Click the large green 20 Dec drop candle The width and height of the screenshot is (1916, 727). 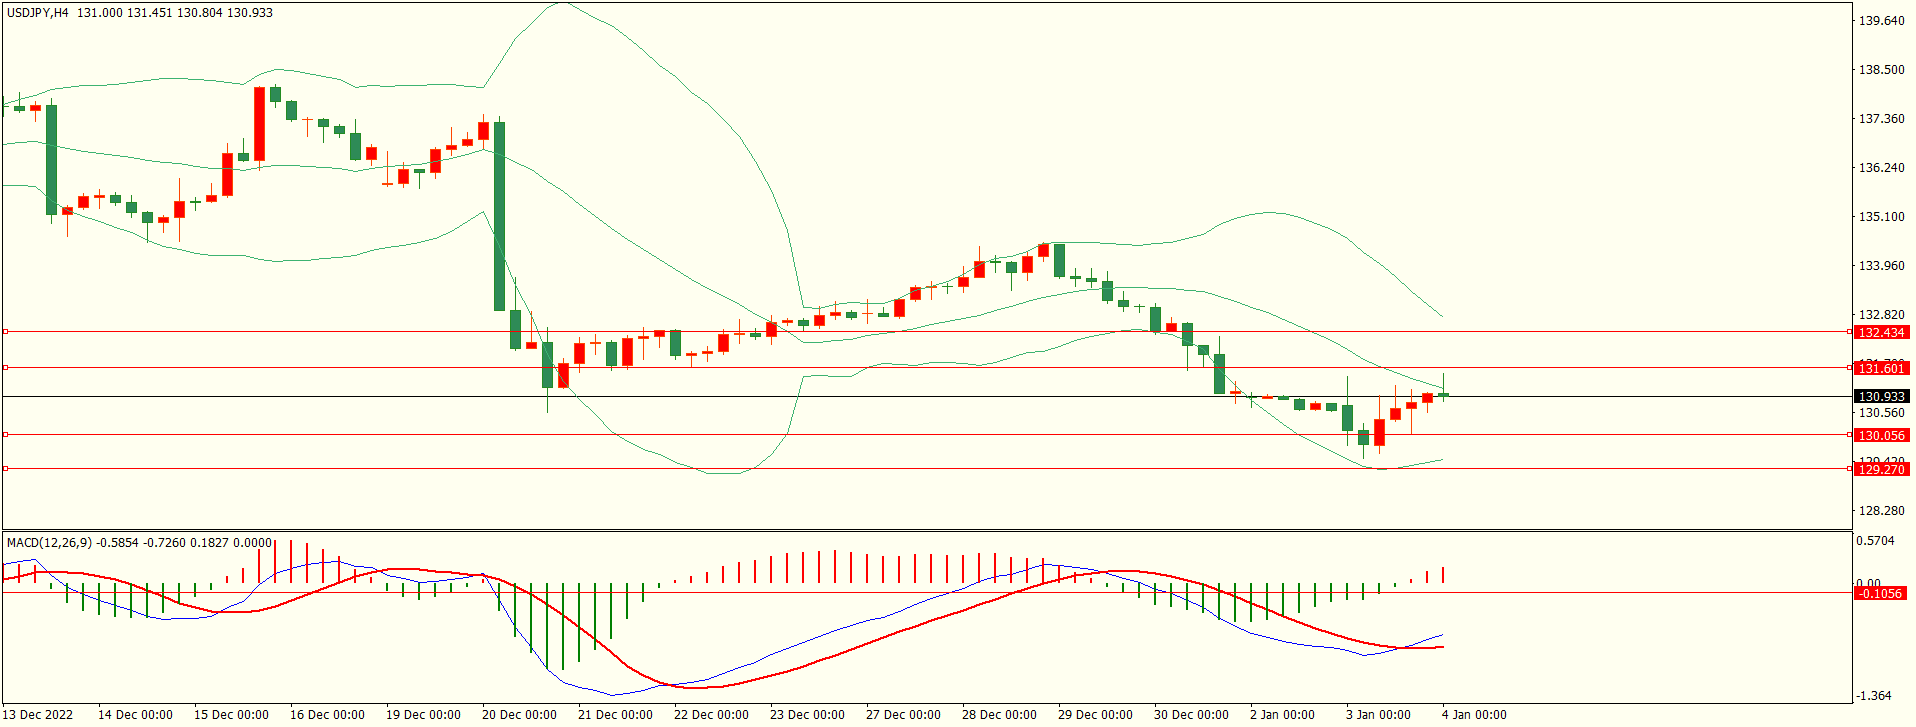tap(499, 216)
